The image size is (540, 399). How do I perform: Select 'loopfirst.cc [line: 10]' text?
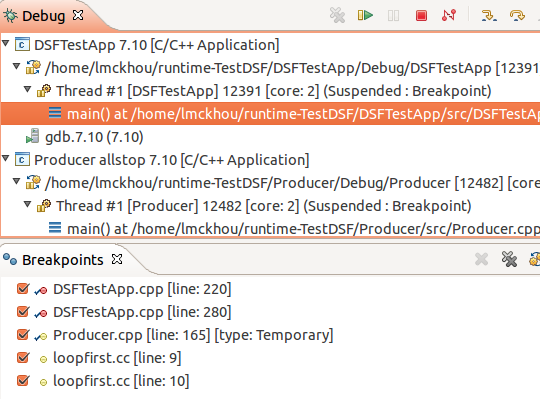(x=121, y=381)
